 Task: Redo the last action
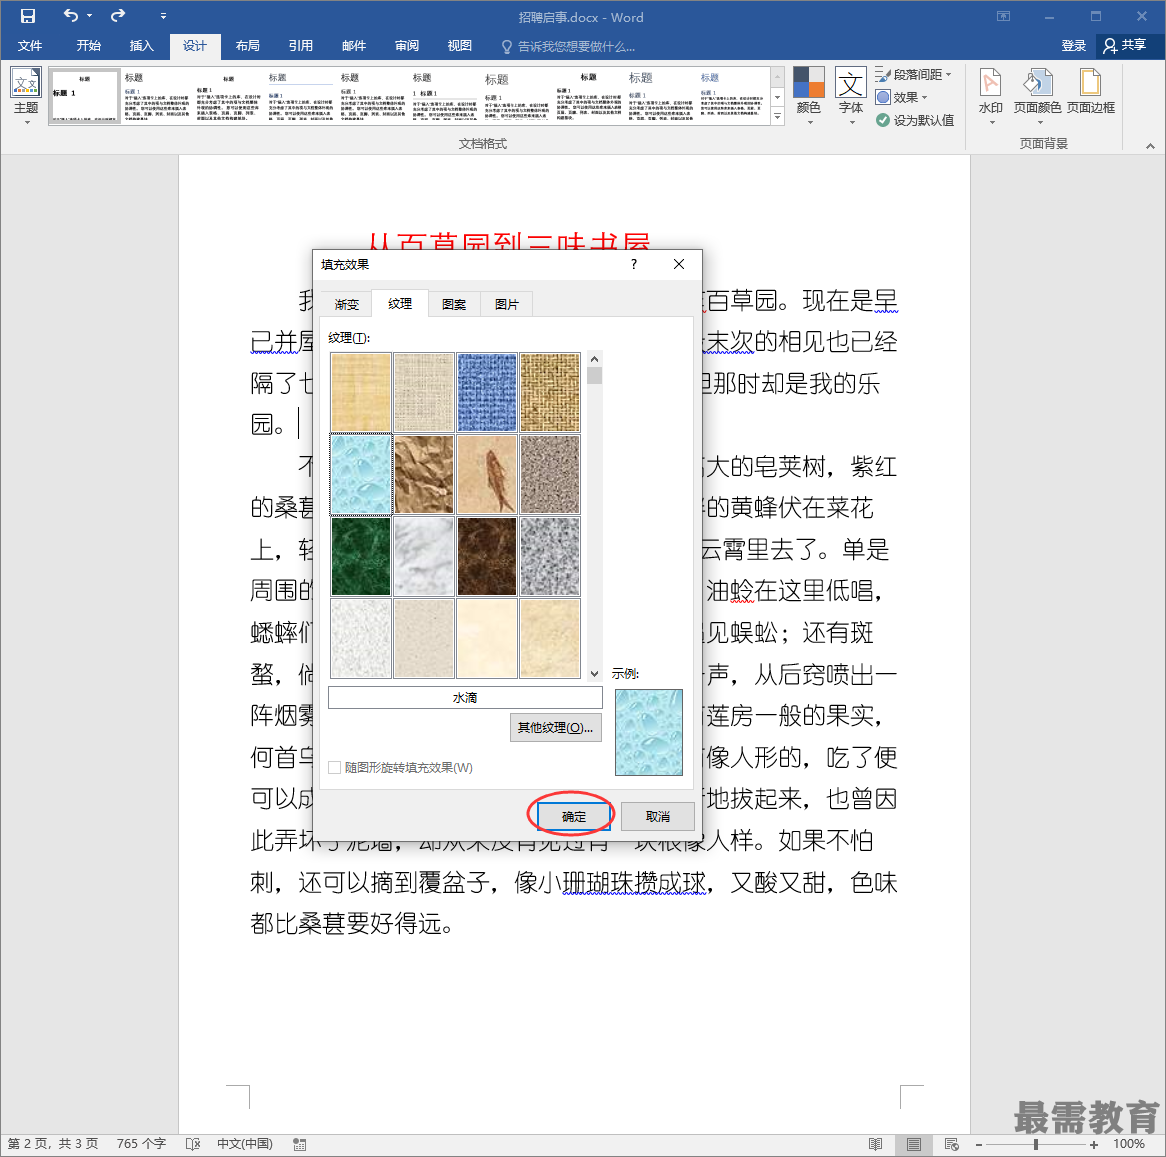click(117, 16)
